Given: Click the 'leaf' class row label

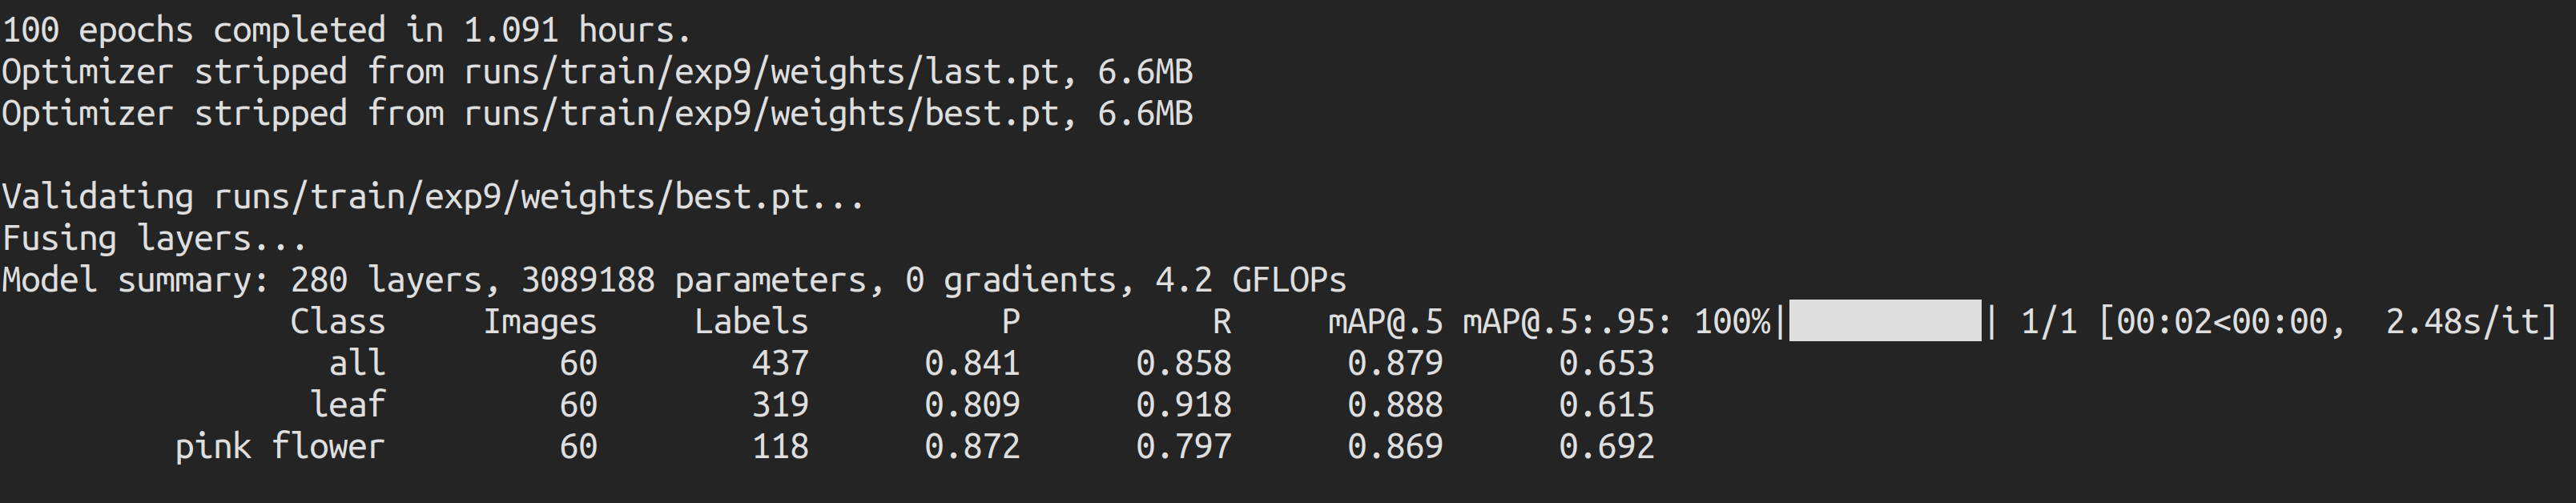Looking at the screenshot, I should [x=347, y=405].
